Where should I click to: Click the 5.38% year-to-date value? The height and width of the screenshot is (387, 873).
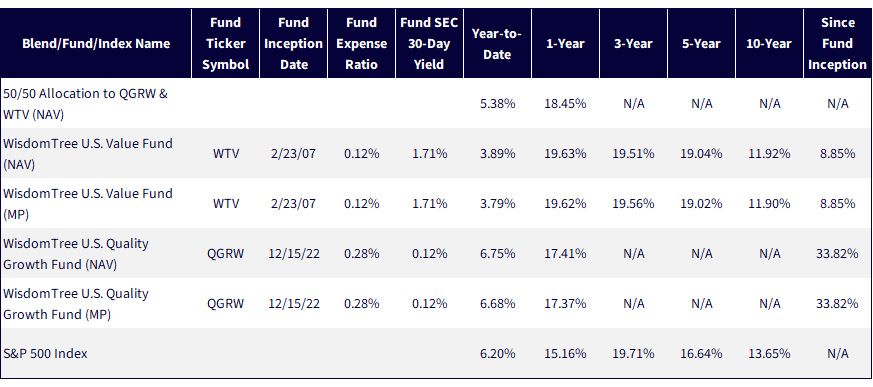coord(497,104)
